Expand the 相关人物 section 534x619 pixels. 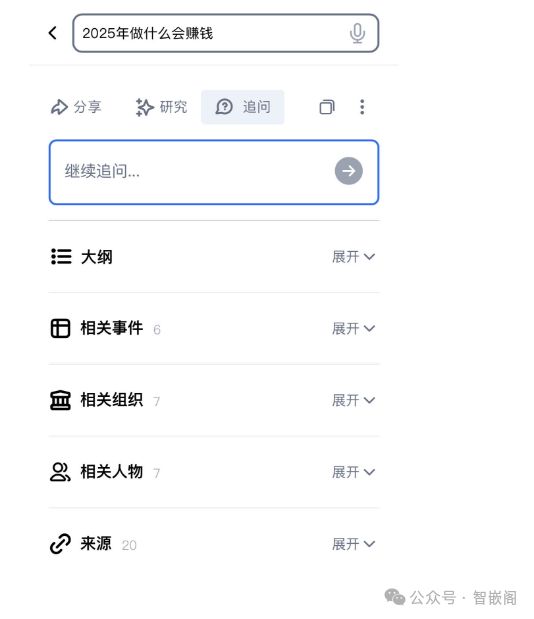click(x=353, y=472)
